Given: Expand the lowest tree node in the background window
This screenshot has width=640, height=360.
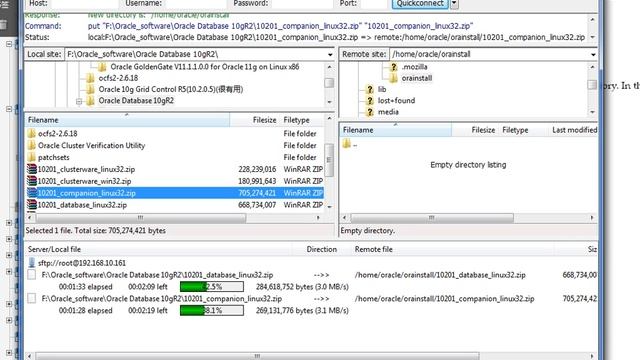Looking at the screenshot, I should tap(9, 352).
